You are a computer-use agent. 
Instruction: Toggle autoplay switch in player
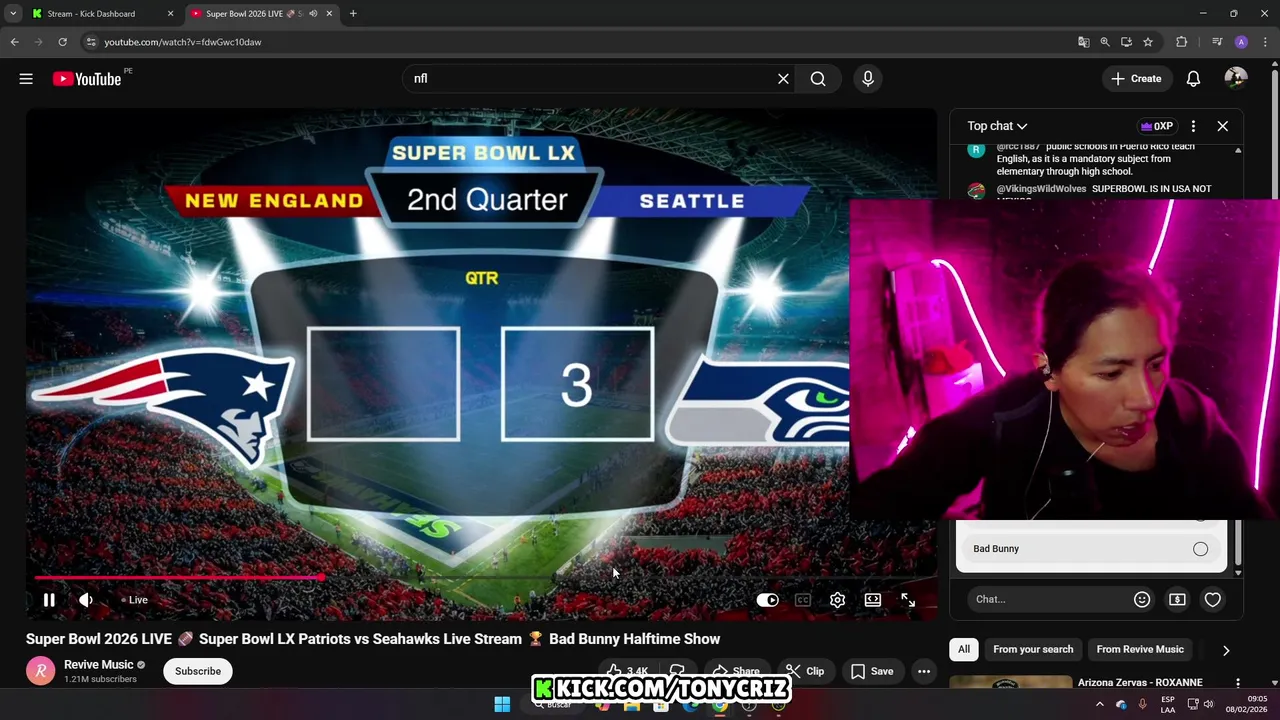(x=767, y=600)
